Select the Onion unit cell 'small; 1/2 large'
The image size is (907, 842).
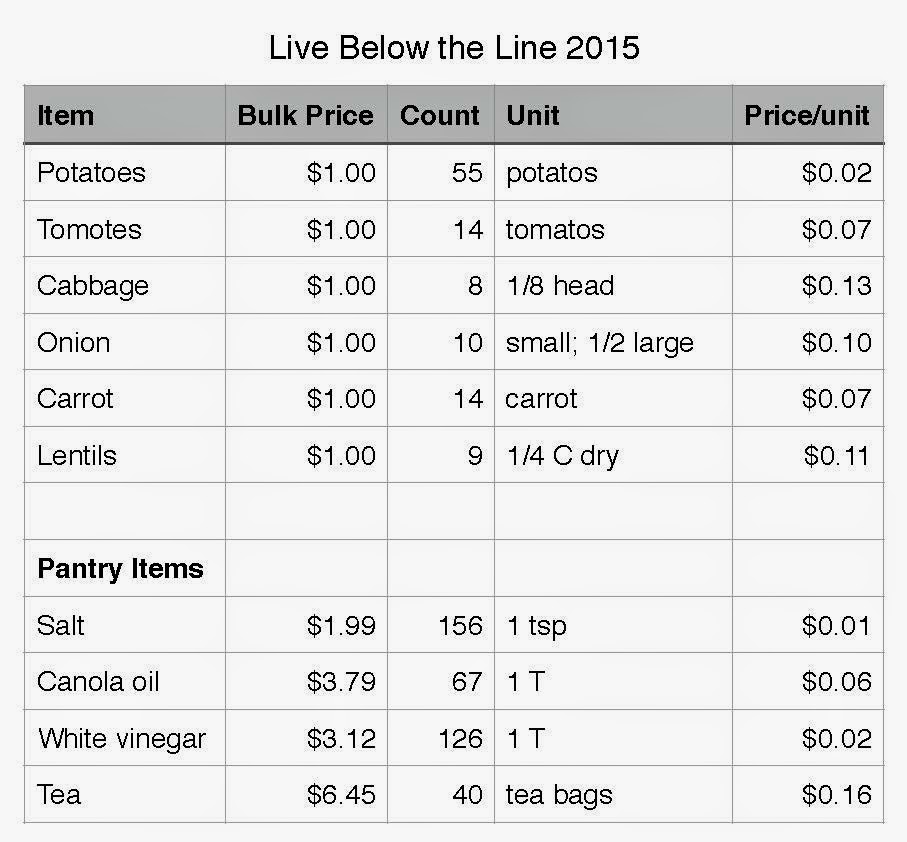[613, 342]
